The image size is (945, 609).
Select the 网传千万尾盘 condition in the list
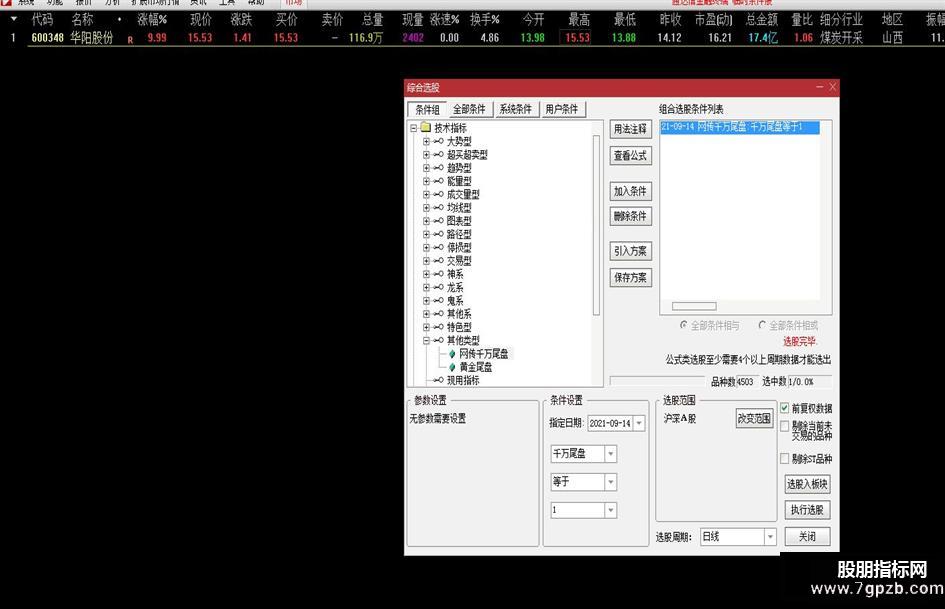(739, 127)
